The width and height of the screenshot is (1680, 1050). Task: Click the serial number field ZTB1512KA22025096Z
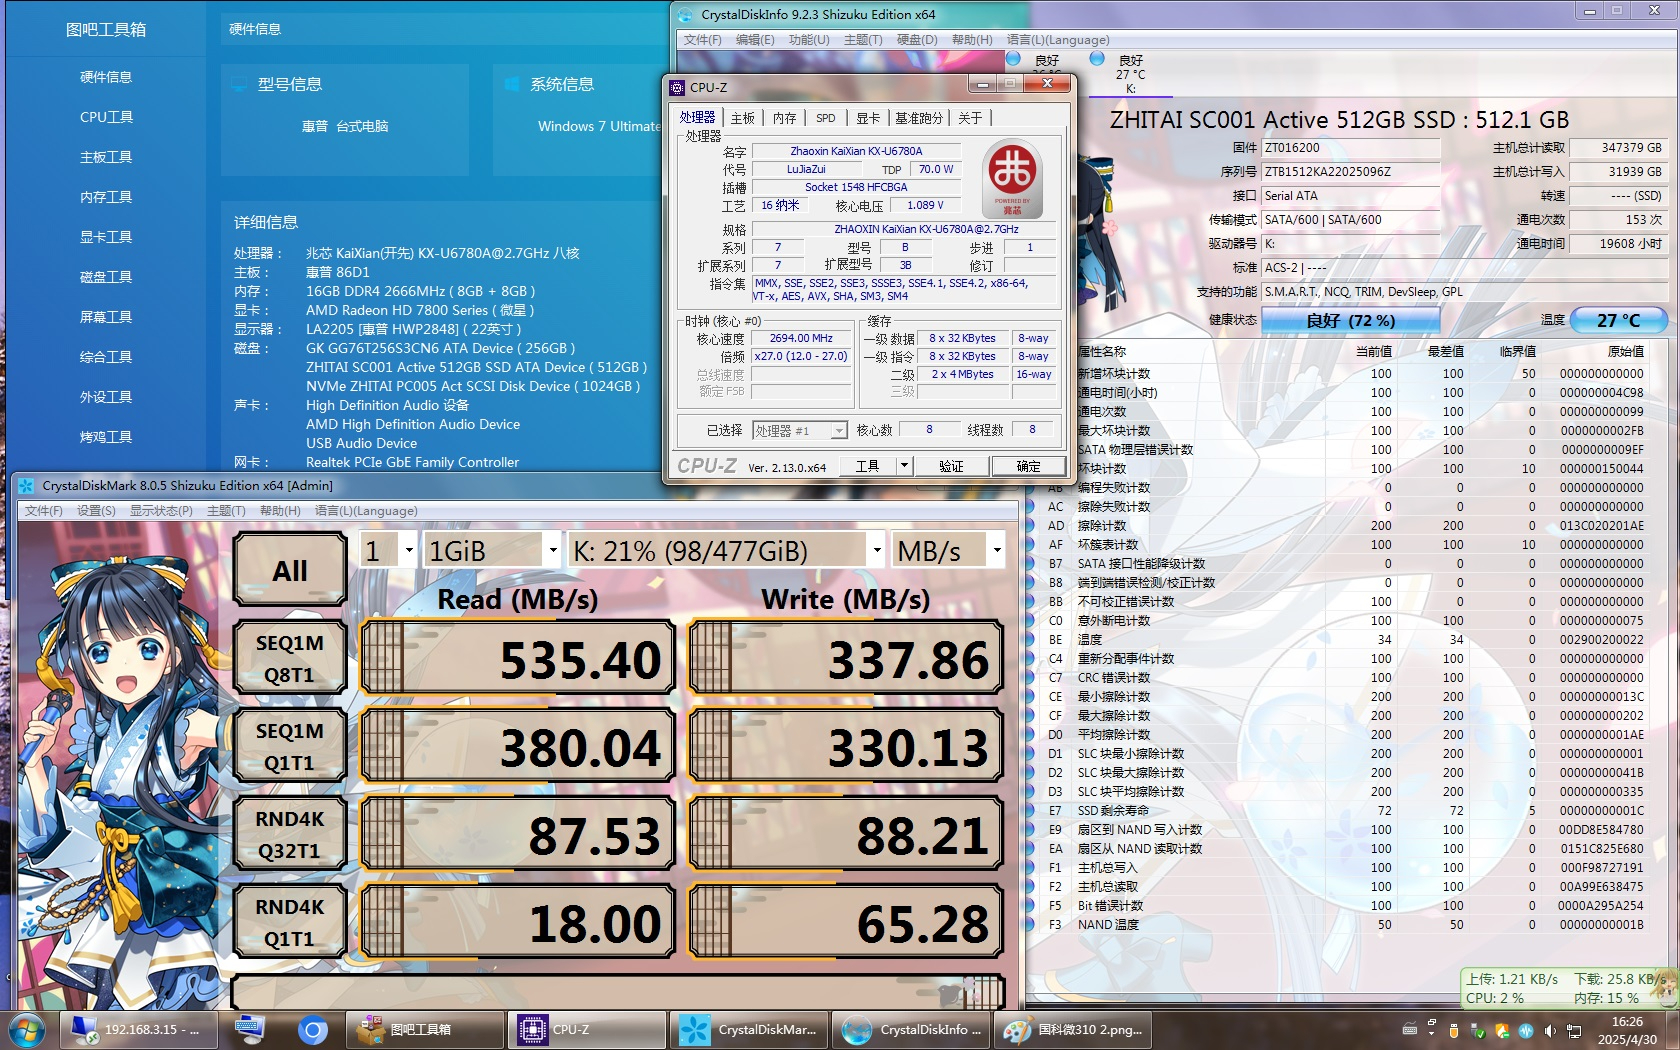coord(1351,172)
